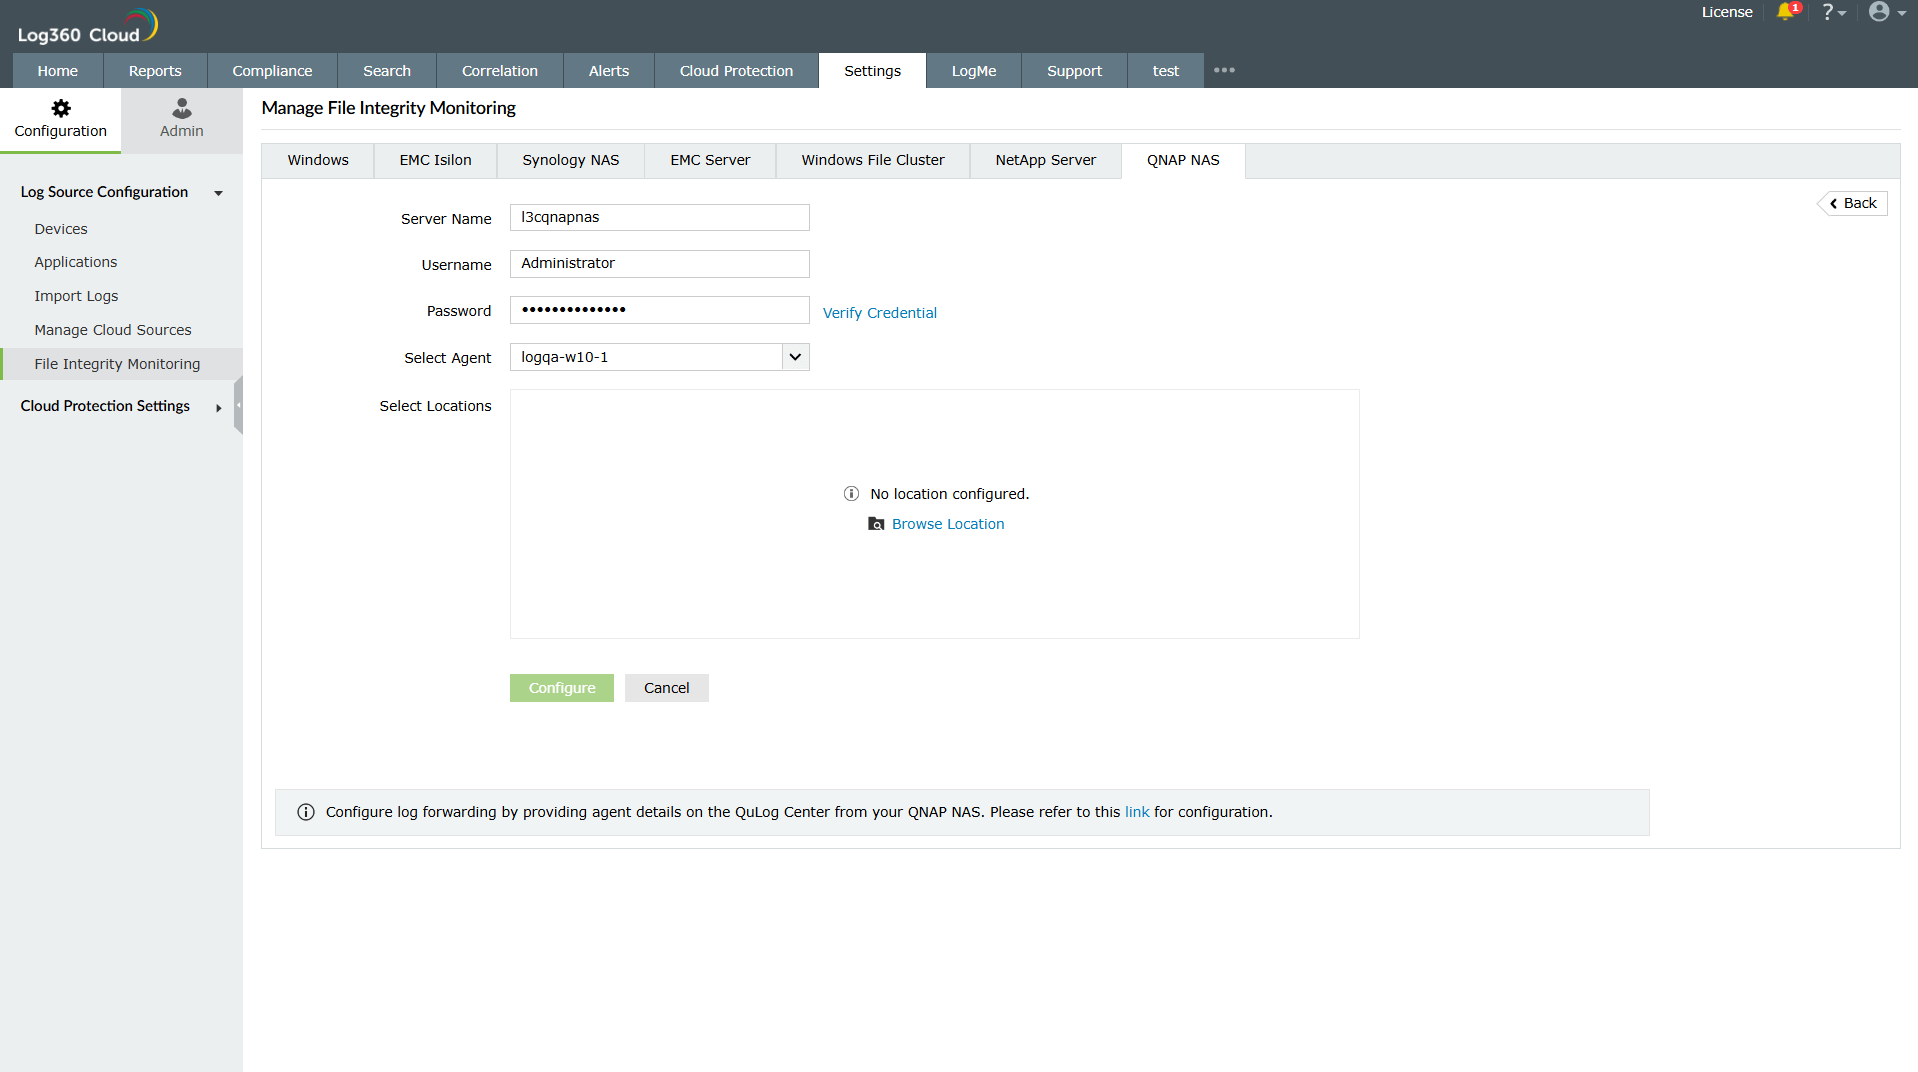
Task: Click the info icon in the QuLog note
Action: click(x=305, y=812)
